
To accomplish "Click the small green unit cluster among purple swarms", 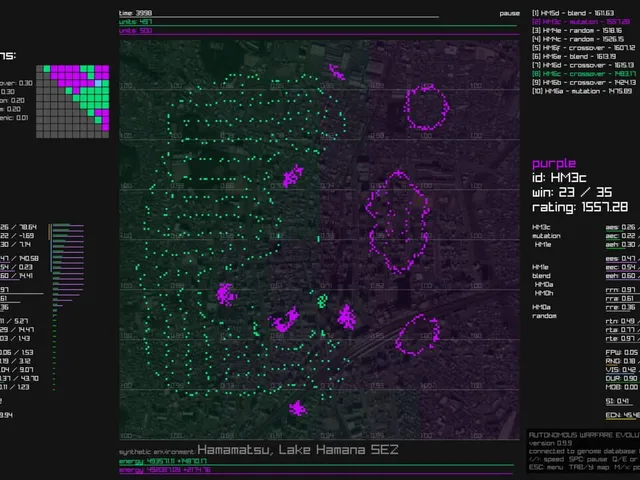I will (322, 302).
